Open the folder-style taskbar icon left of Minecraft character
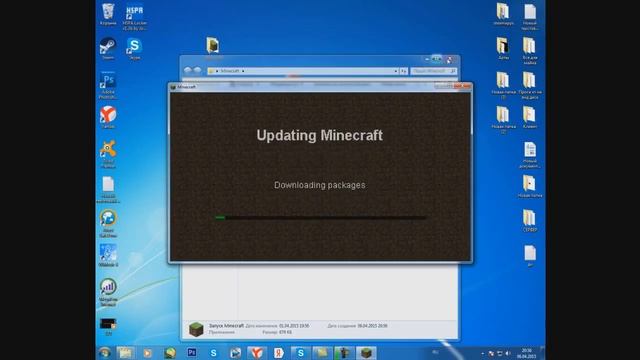The image size is (640, 360). 322,353
